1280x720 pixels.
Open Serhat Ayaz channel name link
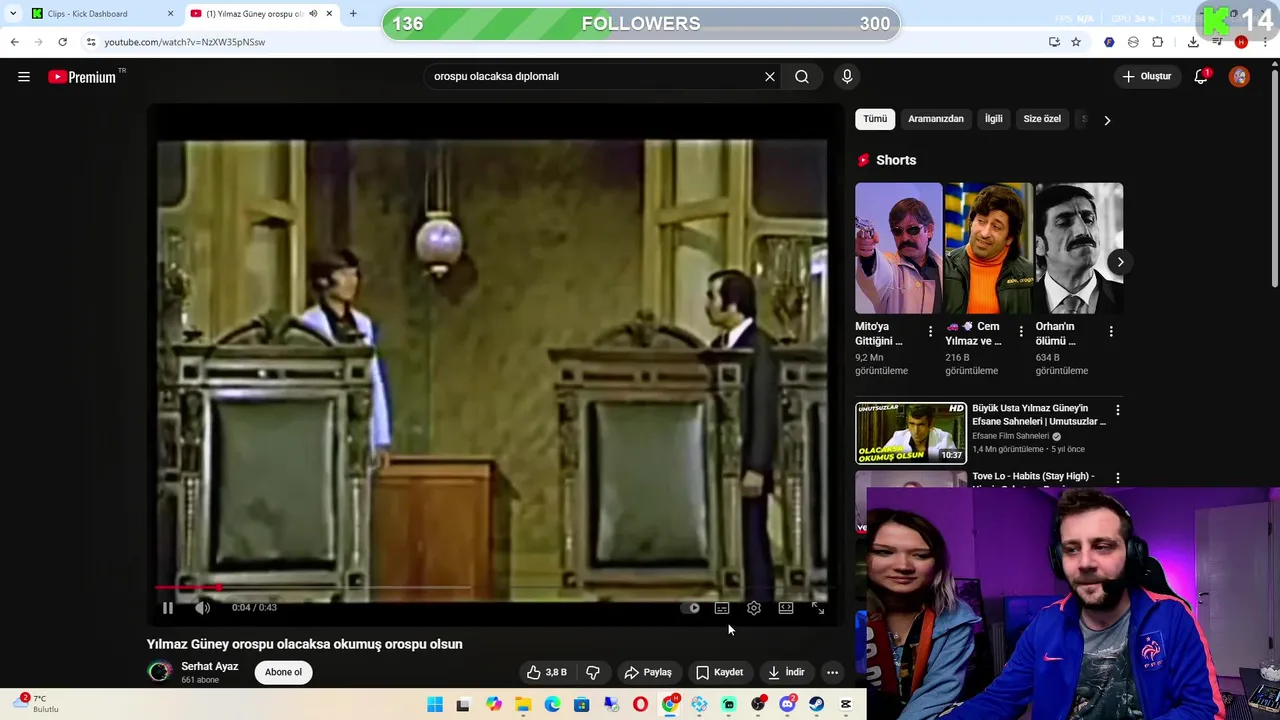click(210, 666)
